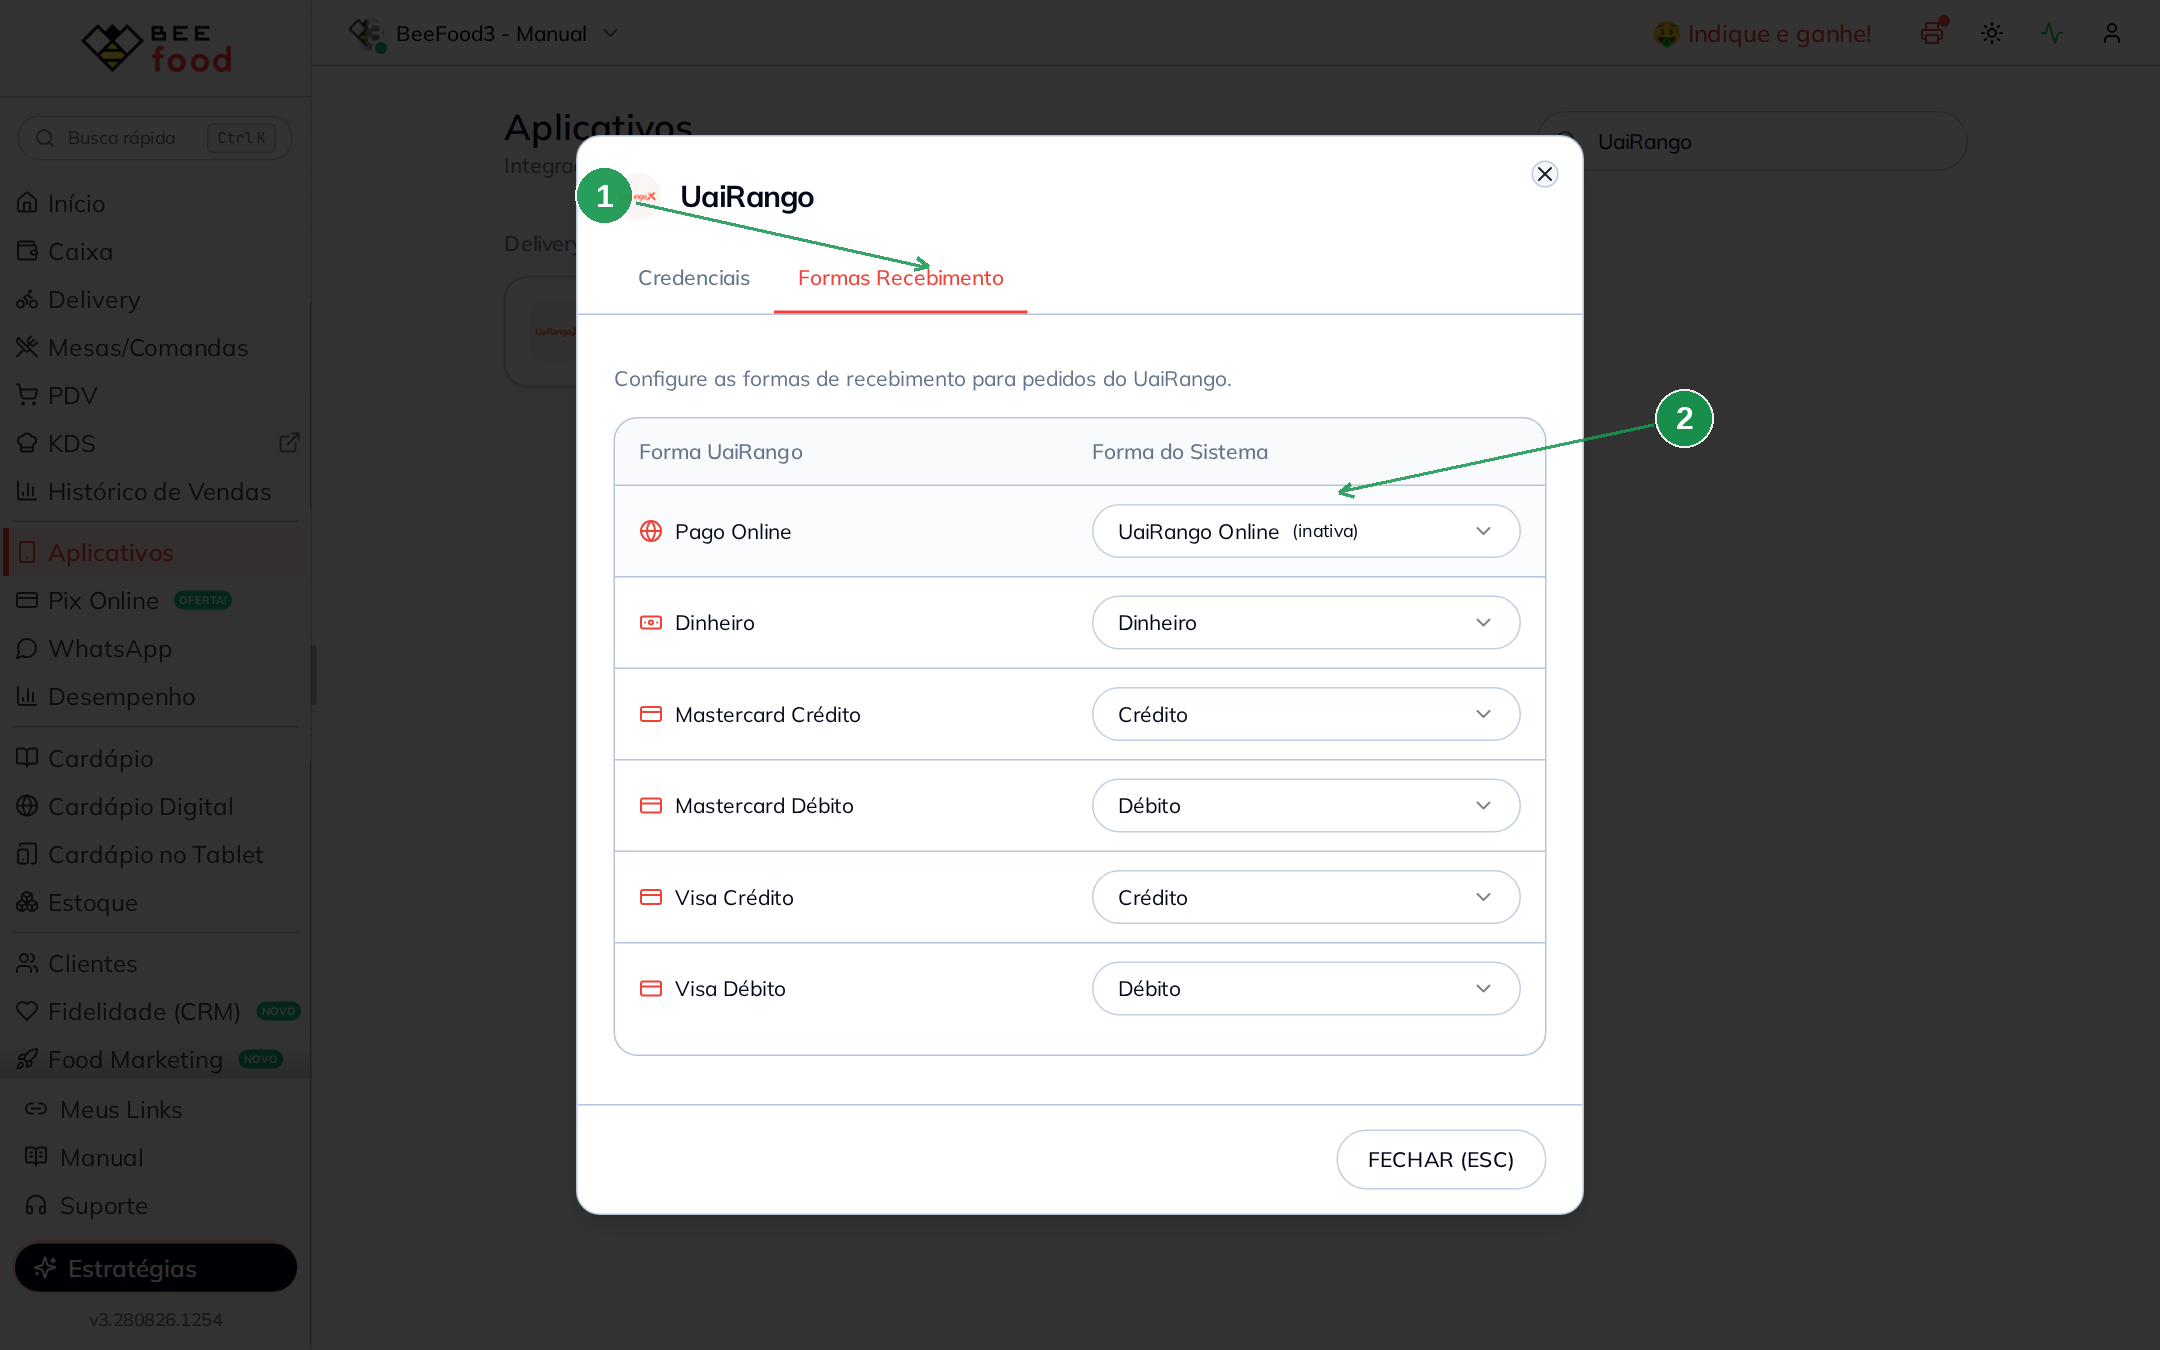The image size is (2160, 1350).
Task: Open Visa Débito system form dropdown
Action: tap(1306, 989)
